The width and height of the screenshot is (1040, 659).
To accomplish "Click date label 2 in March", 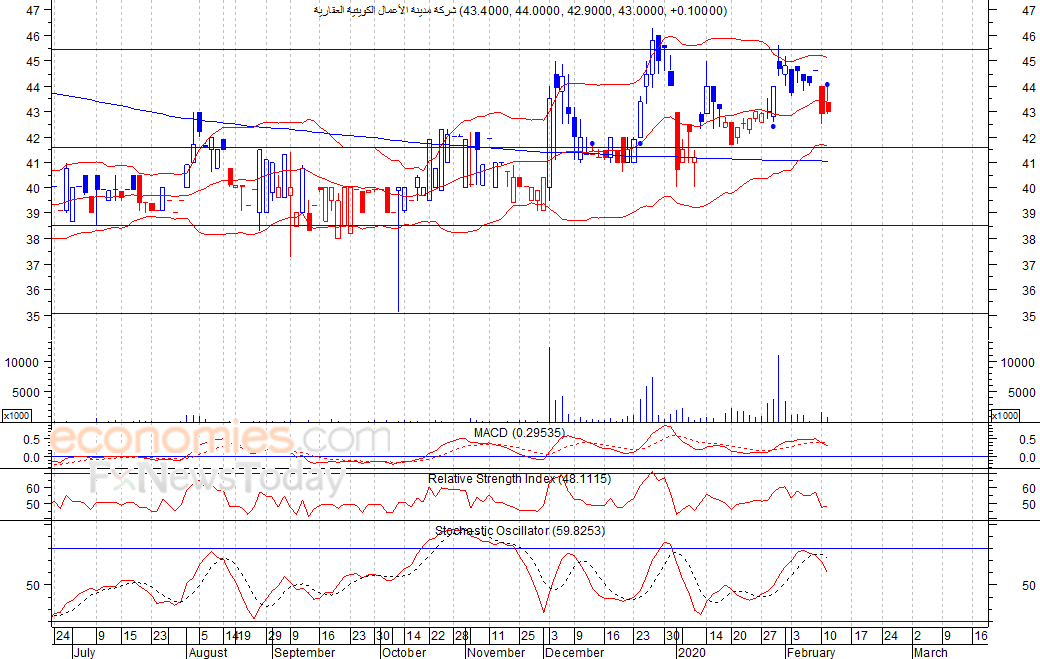I will [x=917, y=636].
